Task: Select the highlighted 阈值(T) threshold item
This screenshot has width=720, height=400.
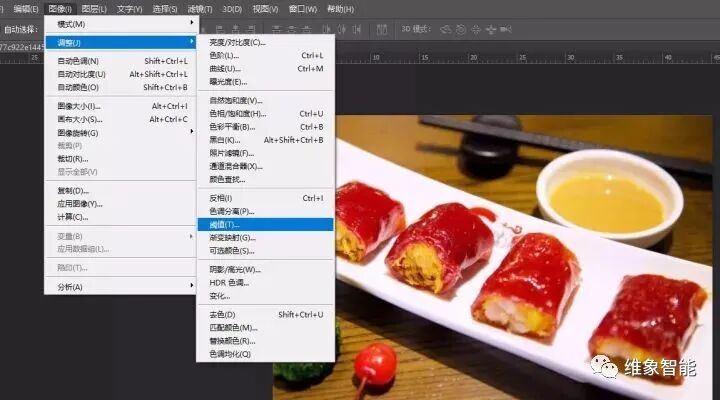Action: [265, 225]
